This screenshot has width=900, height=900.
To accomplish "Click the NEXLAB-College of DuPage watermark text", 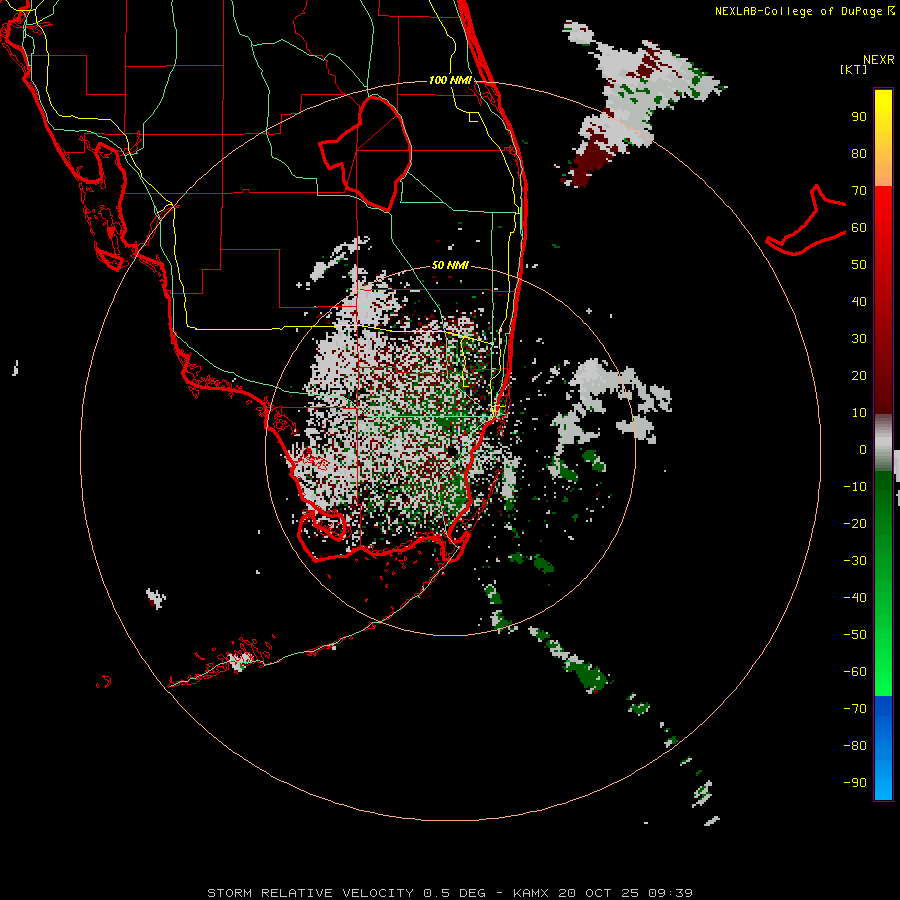I will [804, 11].
